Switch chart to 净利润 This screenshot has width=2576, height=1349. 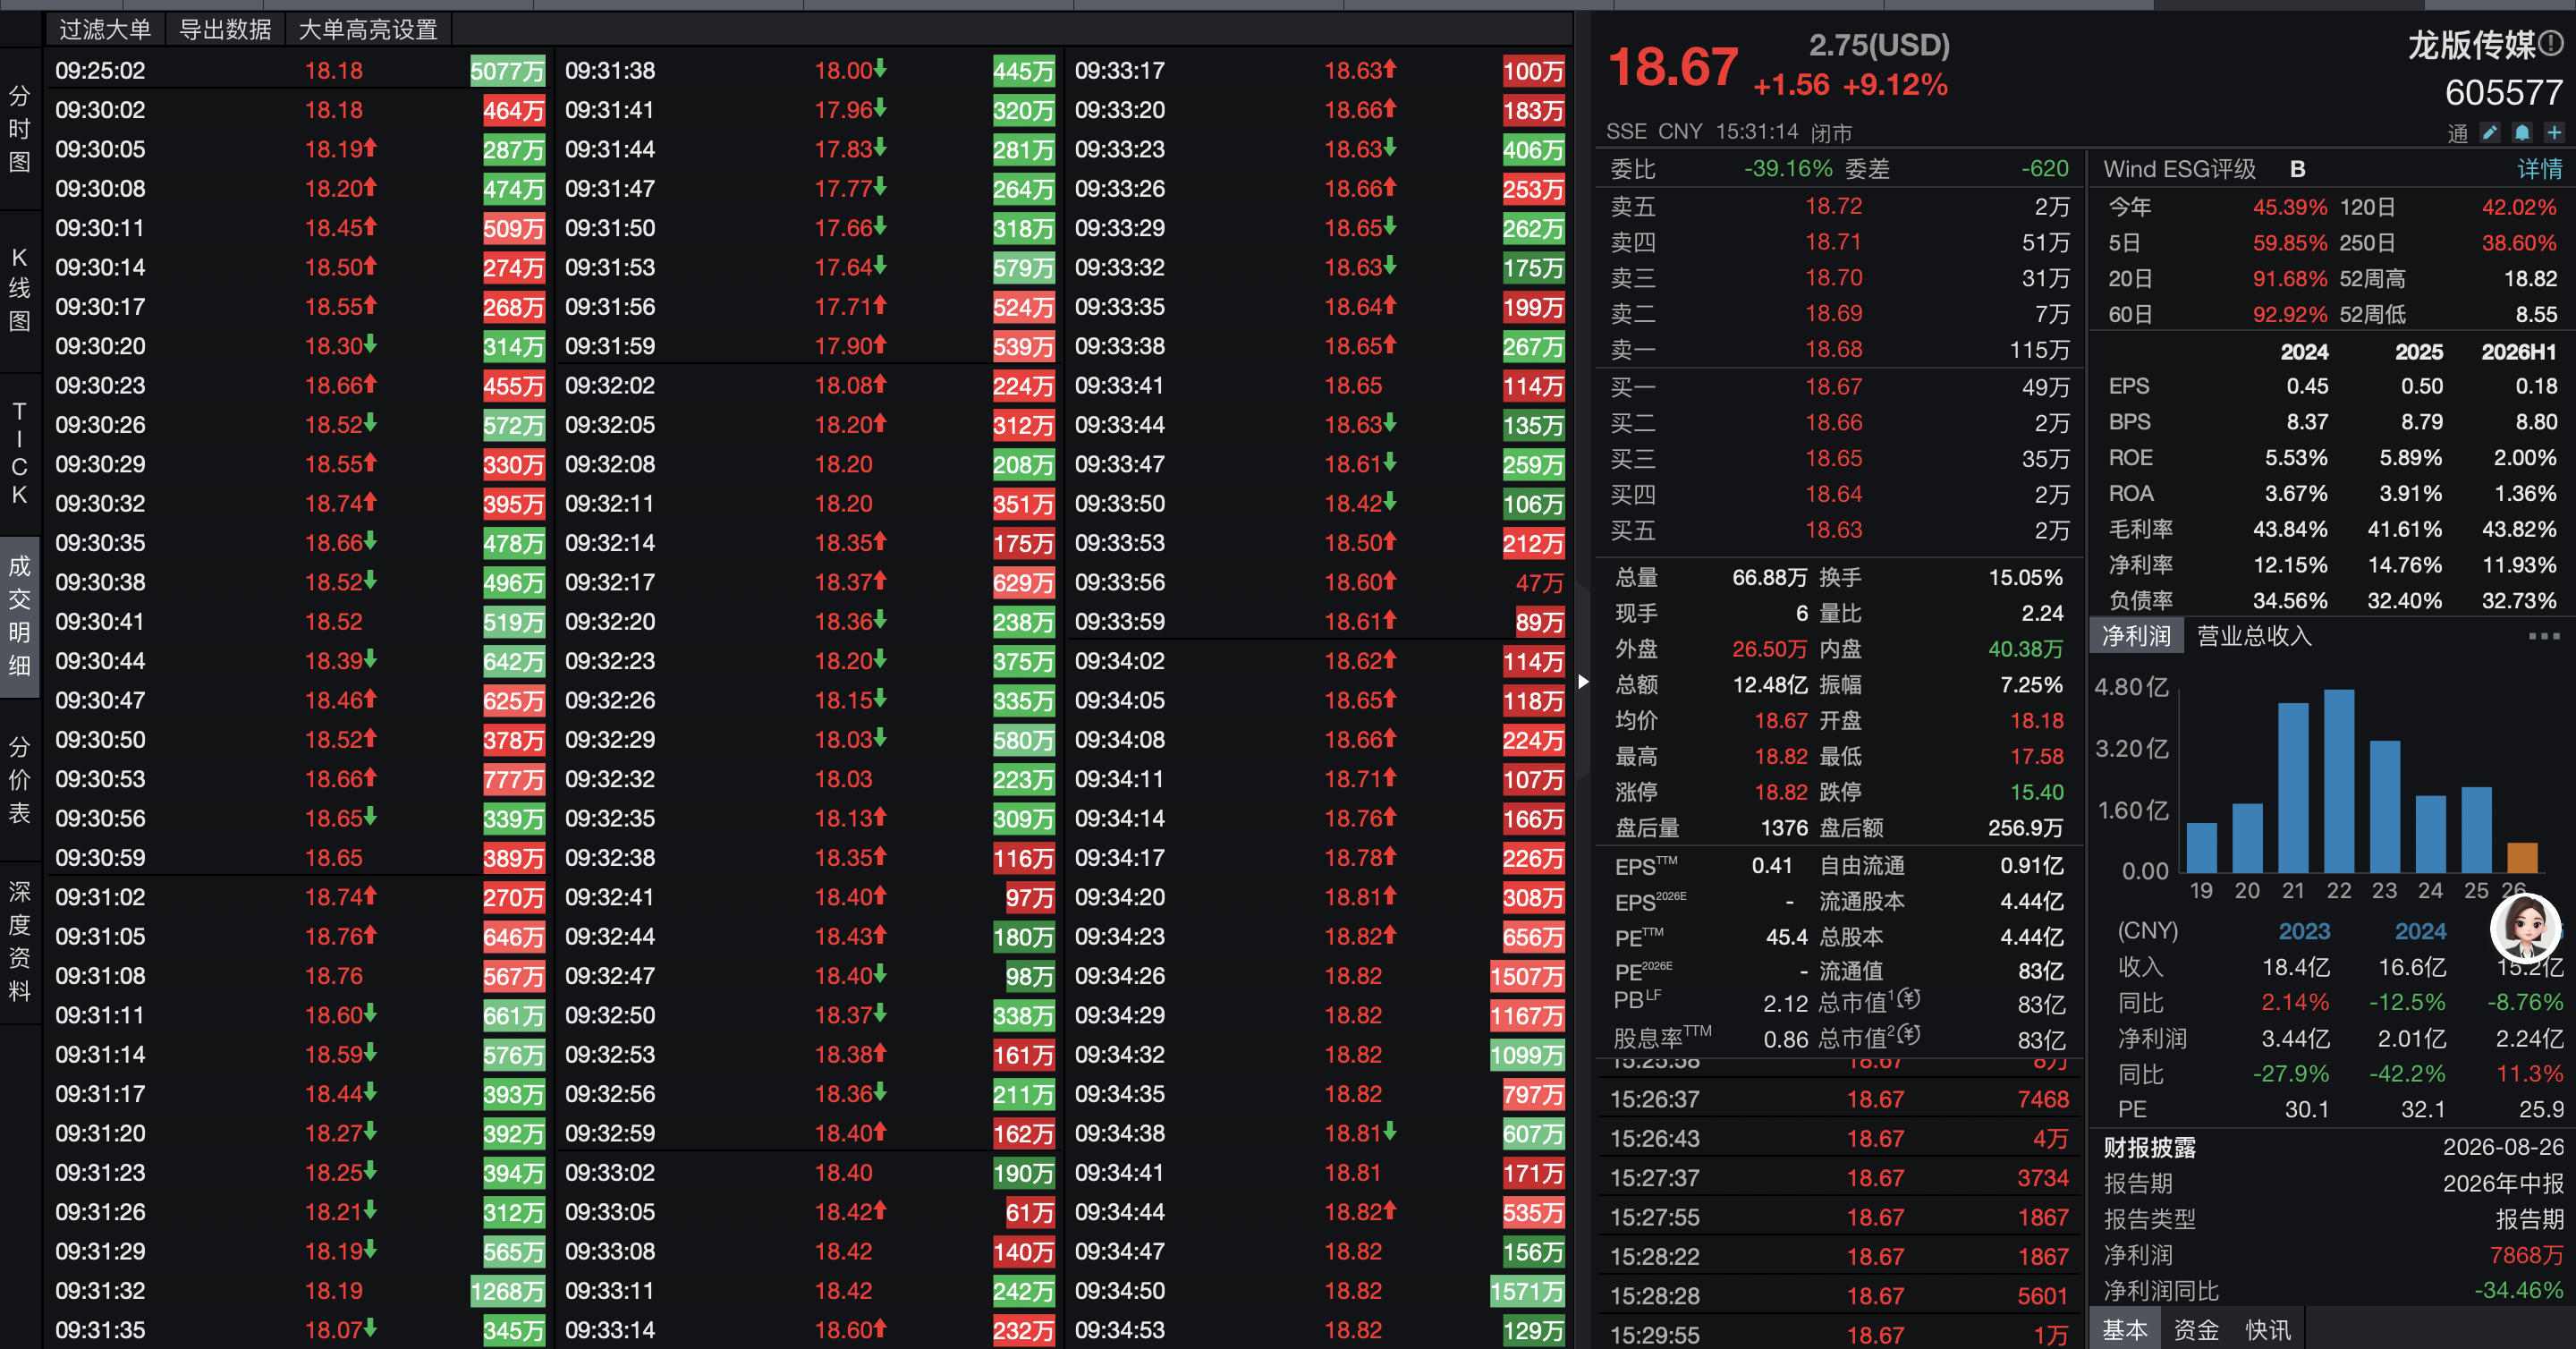coord(2136,636)
